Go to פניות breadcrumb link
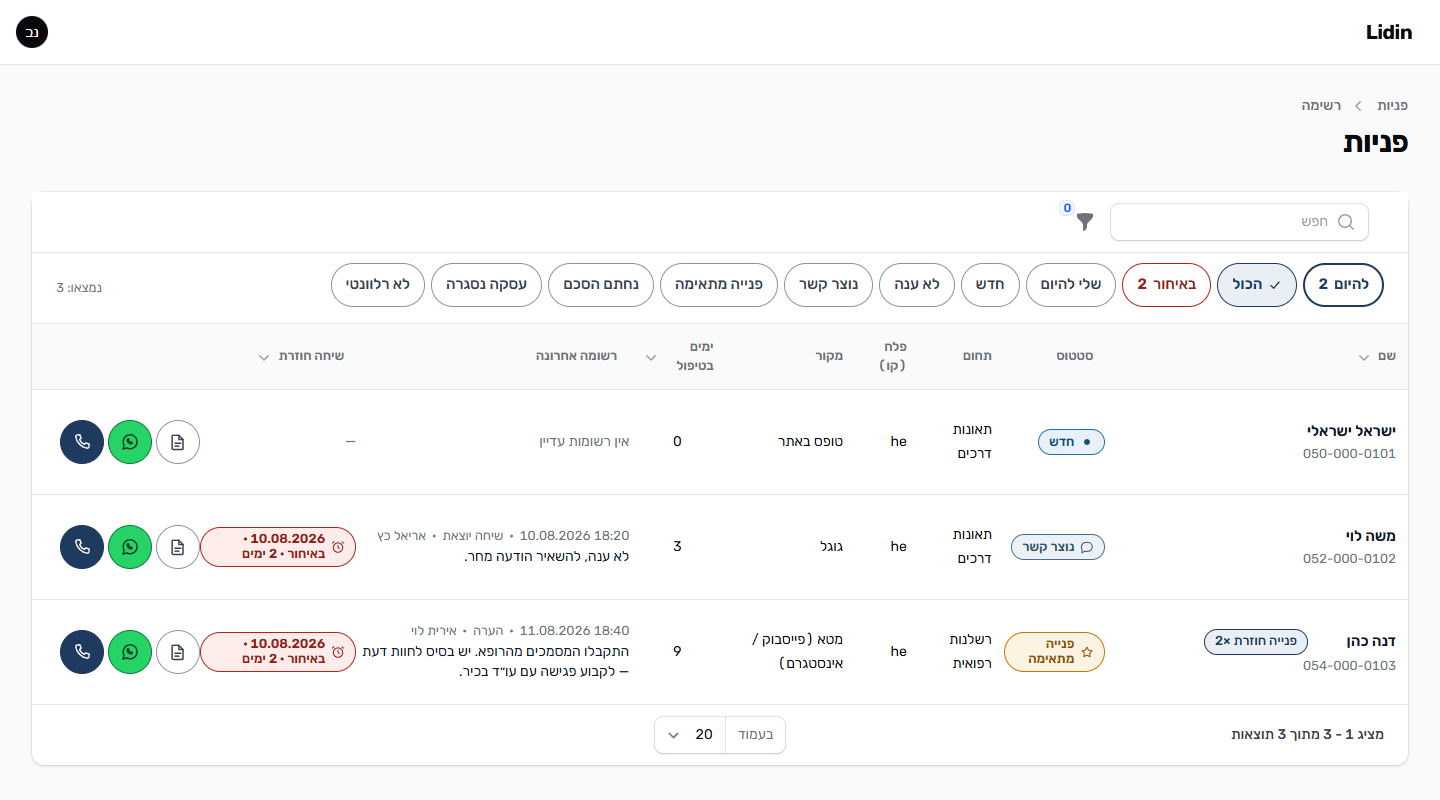The height and width of the screenshot is (800, 1440). 1392,105
